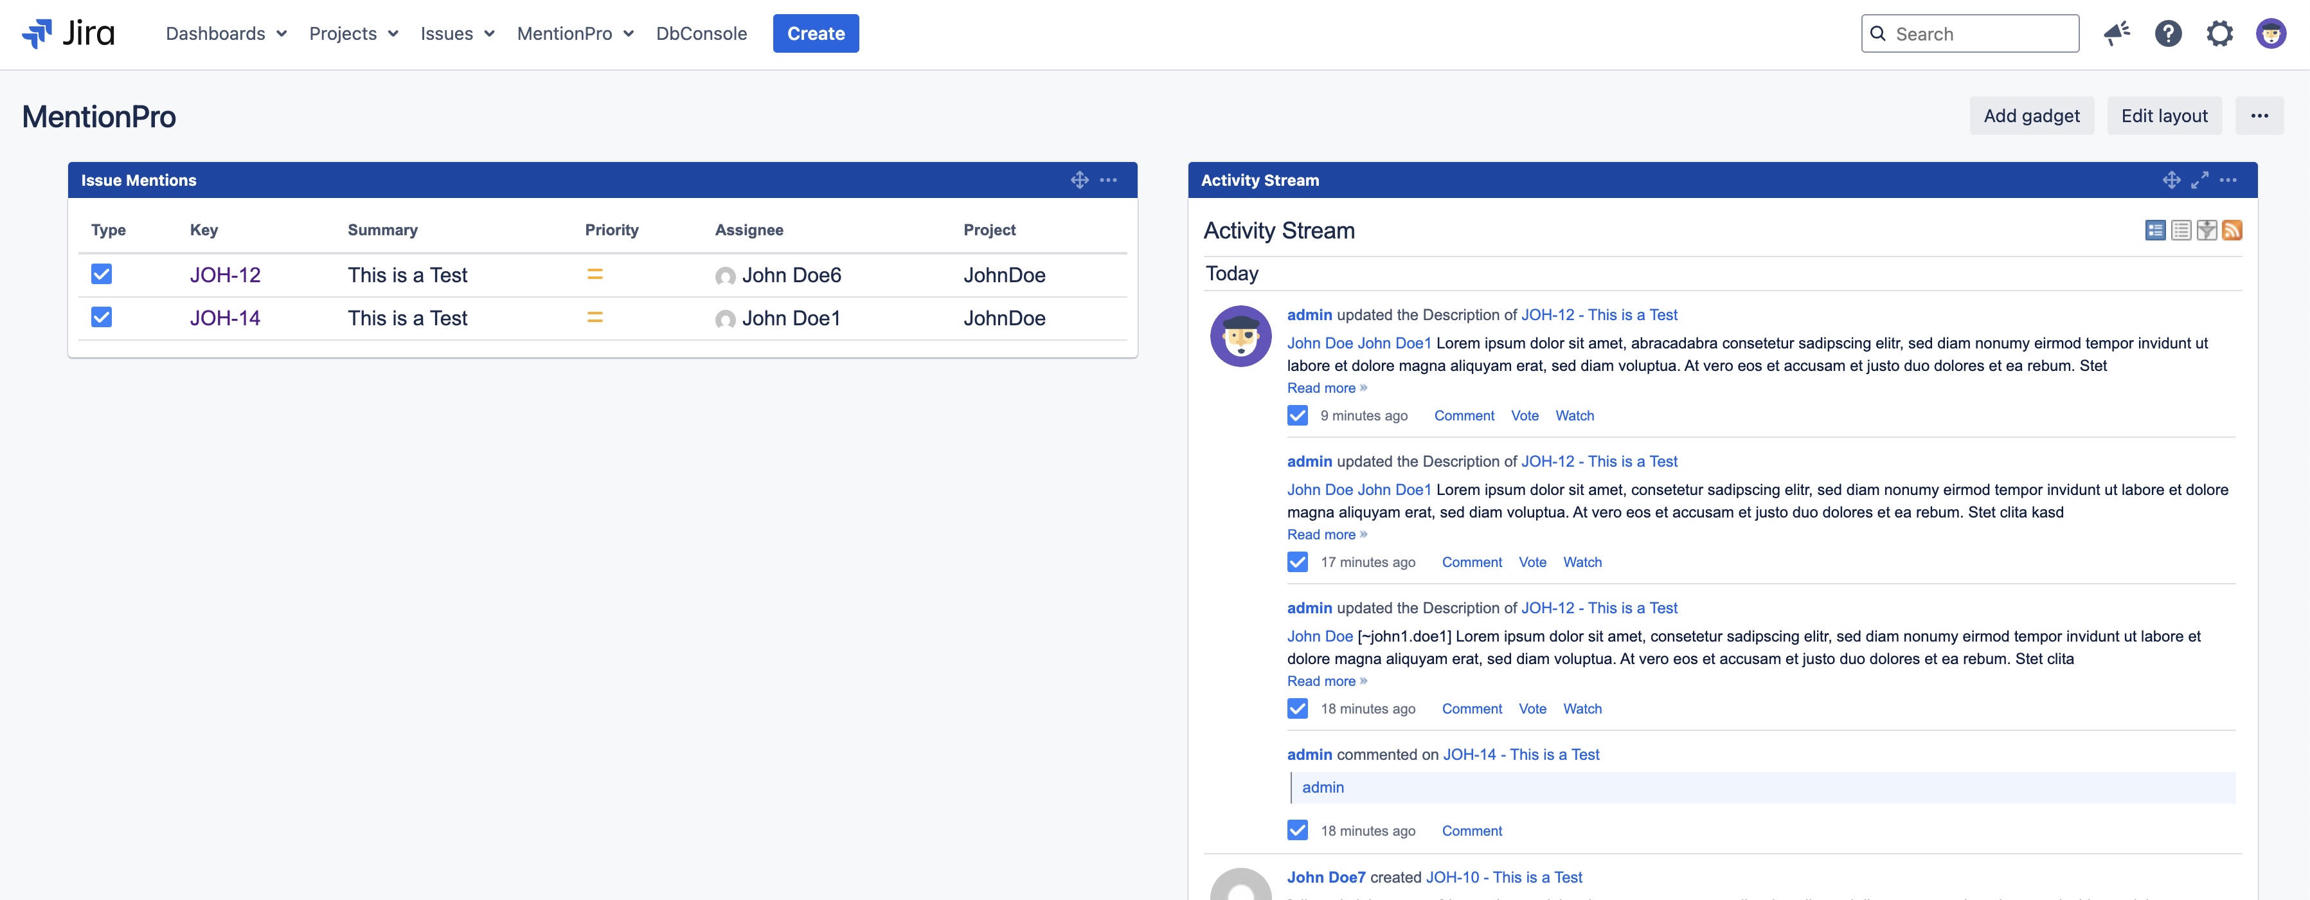2310x900 pixels.
Task: Click the 'admin' comment text block
Action: pyautogui.click(x=1763, y=788)
